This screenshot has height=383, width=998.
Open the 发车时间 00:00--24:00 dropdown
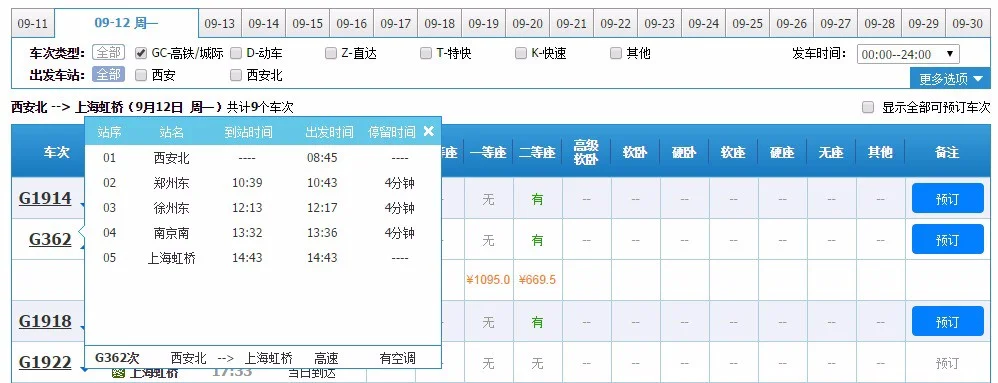[x=908, y=54]
